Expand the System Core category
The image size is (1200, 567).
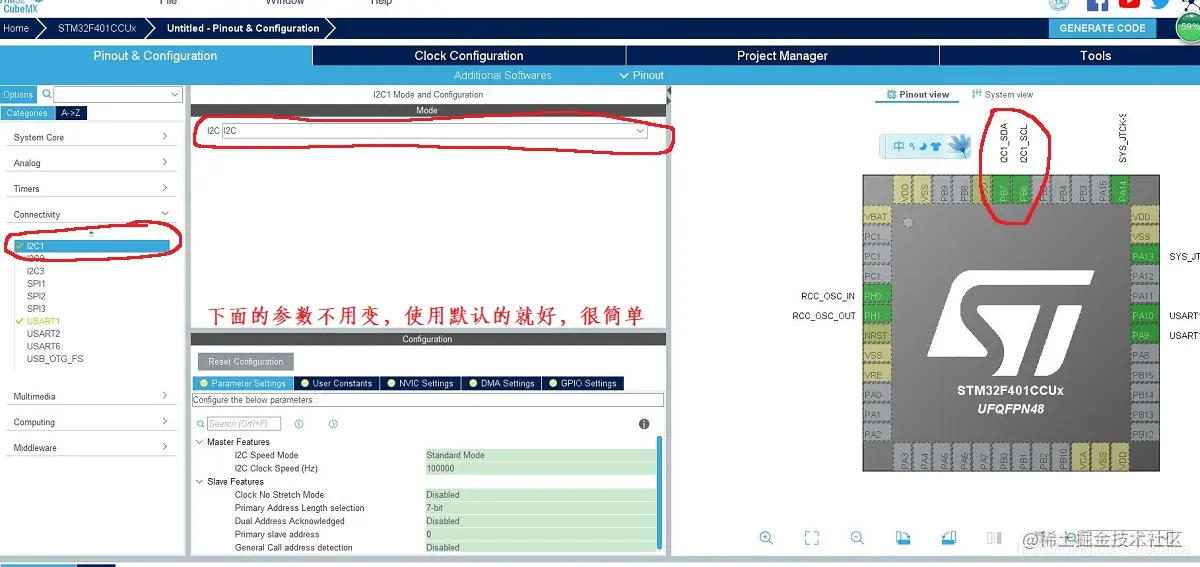tap(91, 137)
